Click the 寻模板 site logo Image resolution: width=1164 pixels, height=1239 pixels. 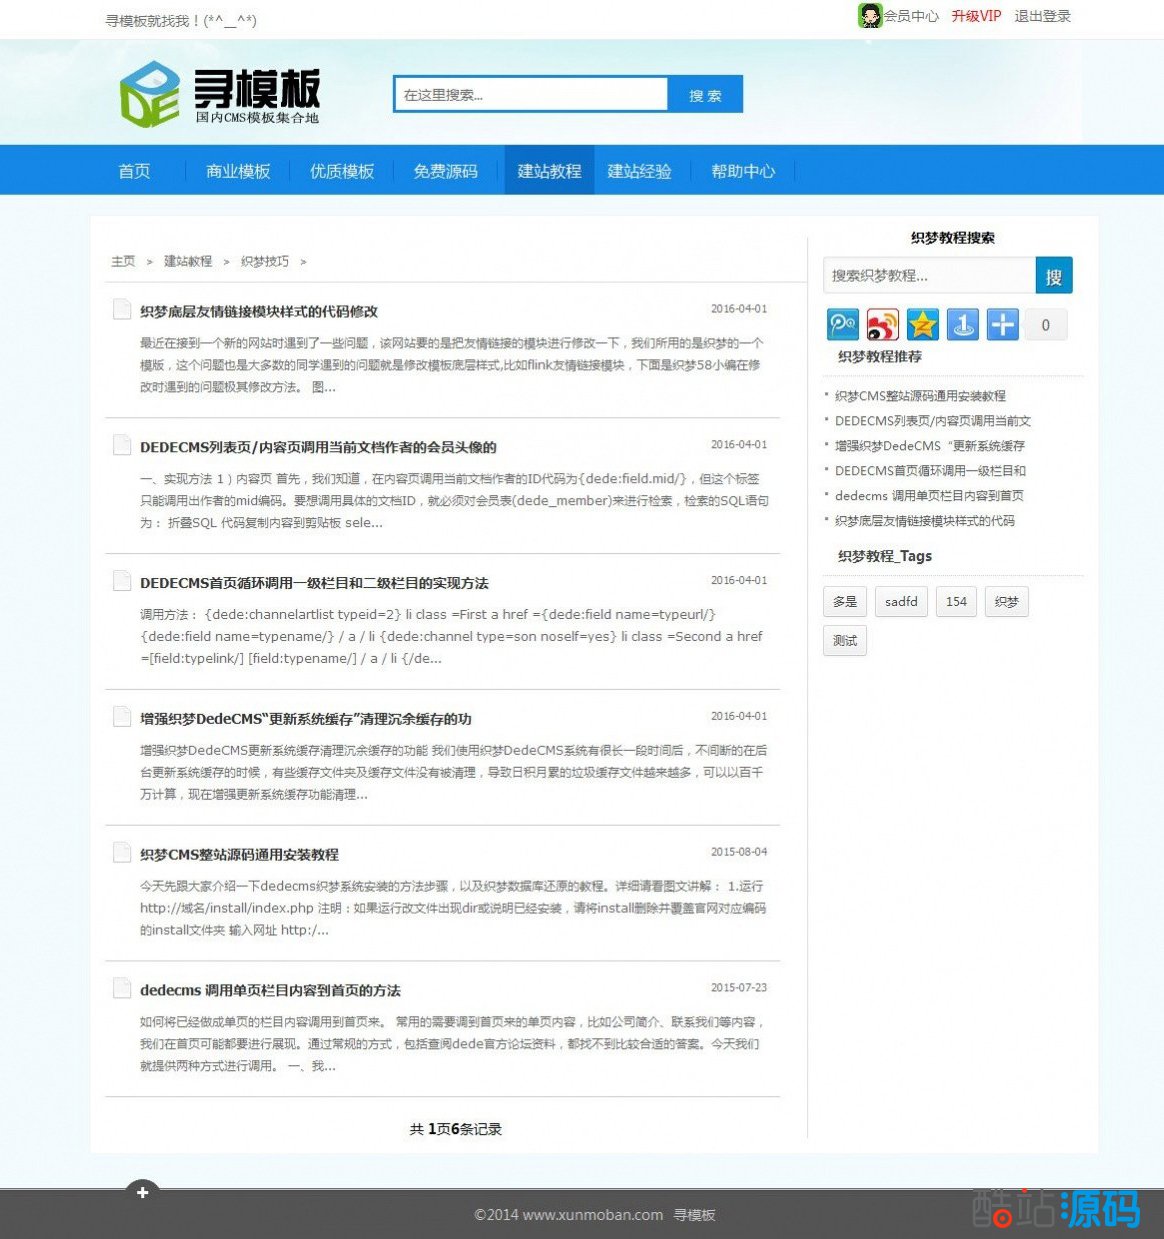[220, 95]
